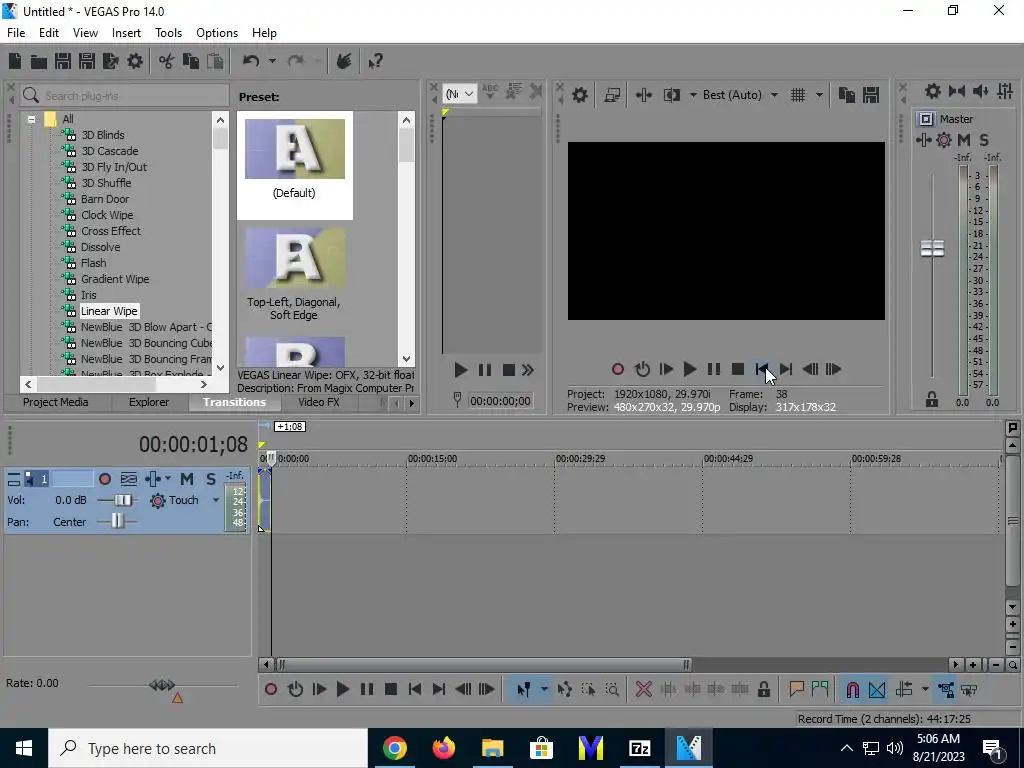
Task: Open the Insert menu
Action: pyautogui.click(x=126, y=33)
